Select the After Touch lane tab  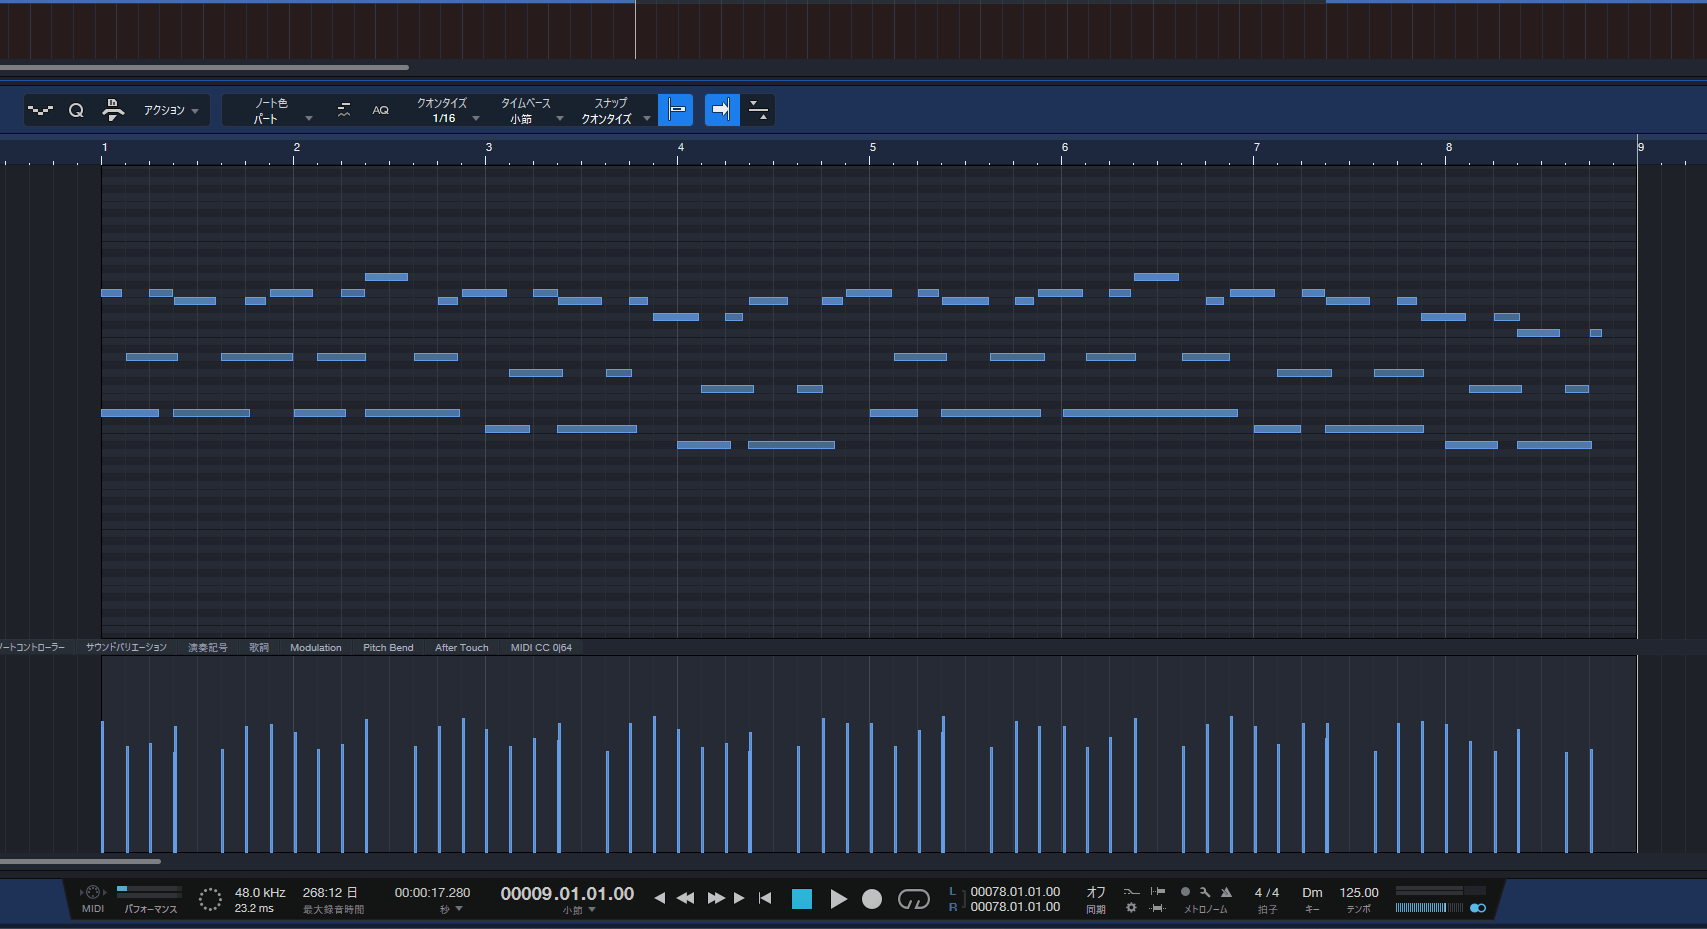[x=462, y=647]
